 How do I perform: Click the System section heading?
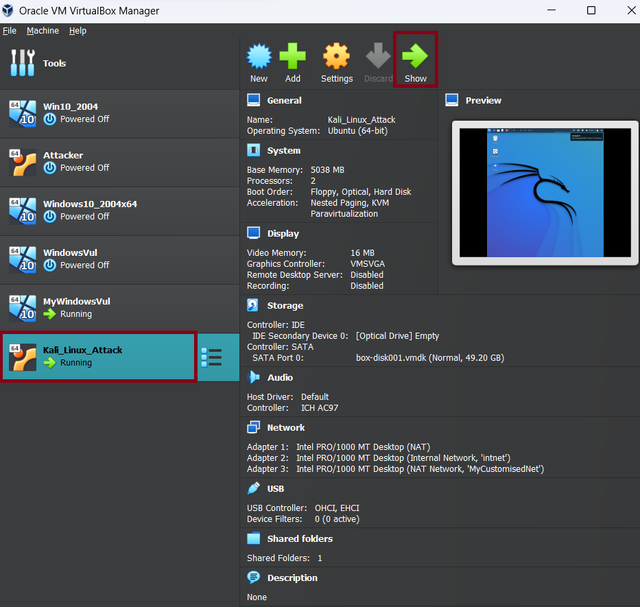point(284,151)
